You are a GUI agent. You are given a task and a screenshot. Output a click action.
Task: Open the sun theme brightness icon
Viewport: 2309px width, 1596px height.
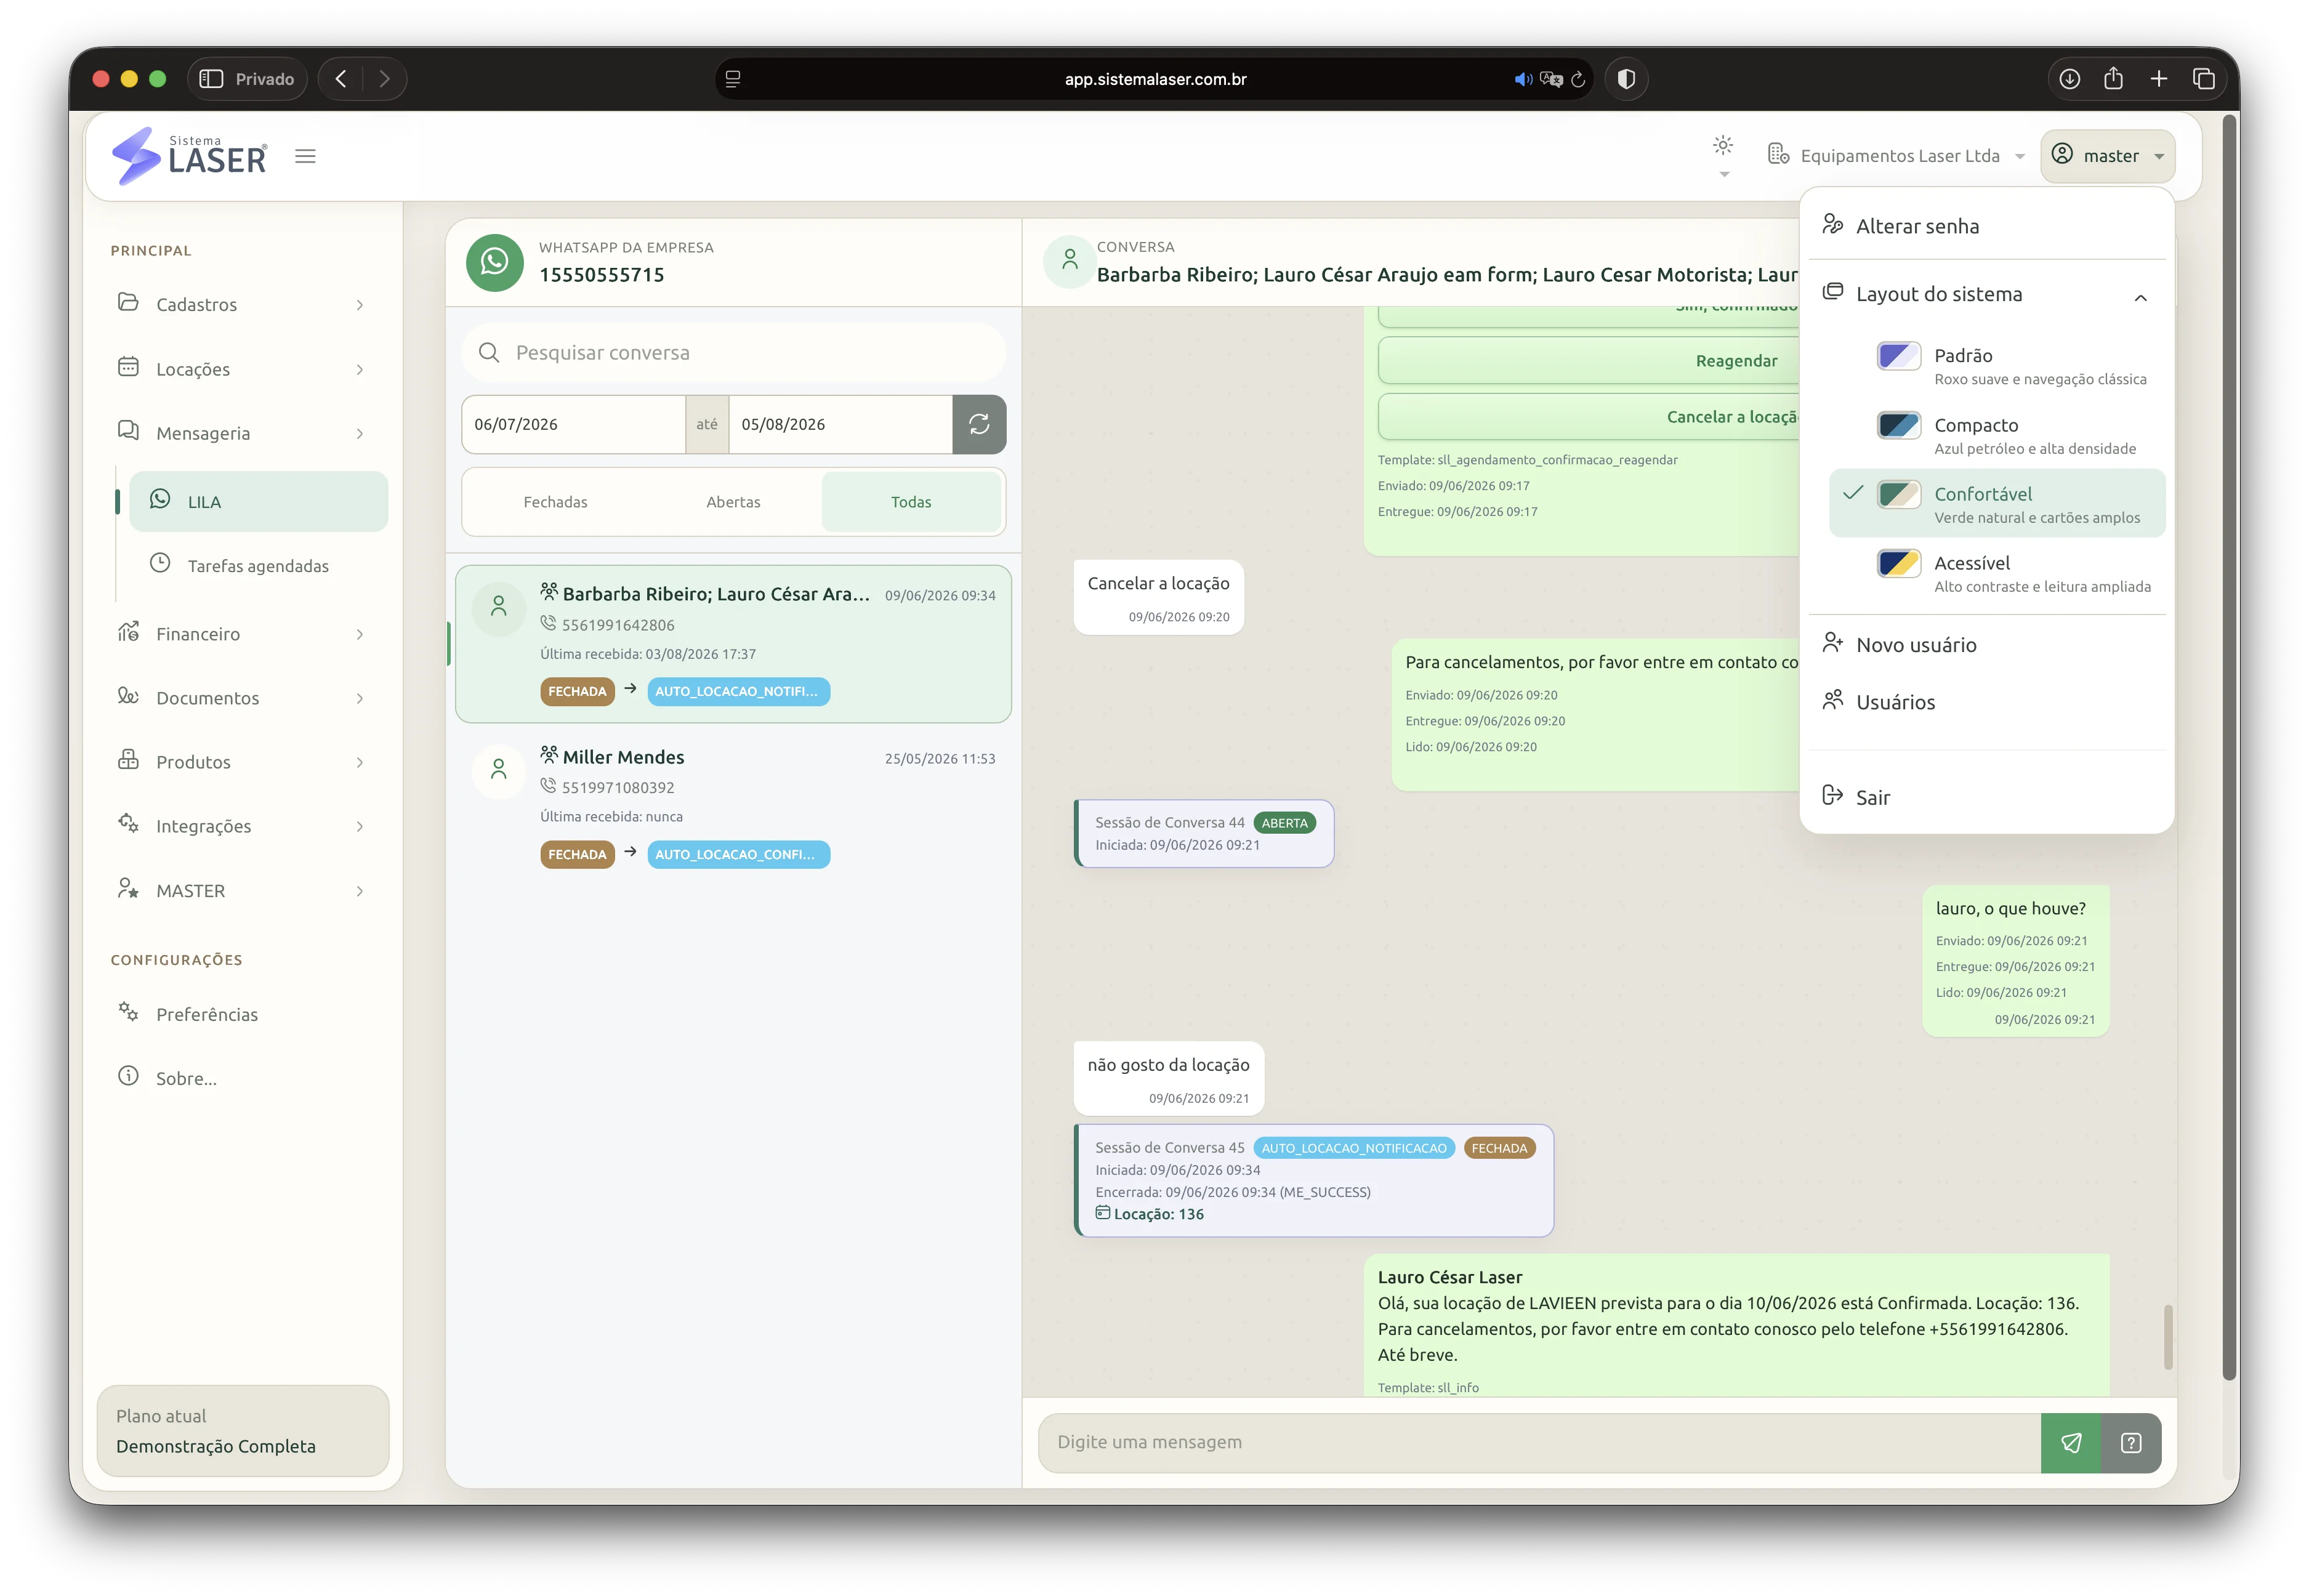[1722, 145]
